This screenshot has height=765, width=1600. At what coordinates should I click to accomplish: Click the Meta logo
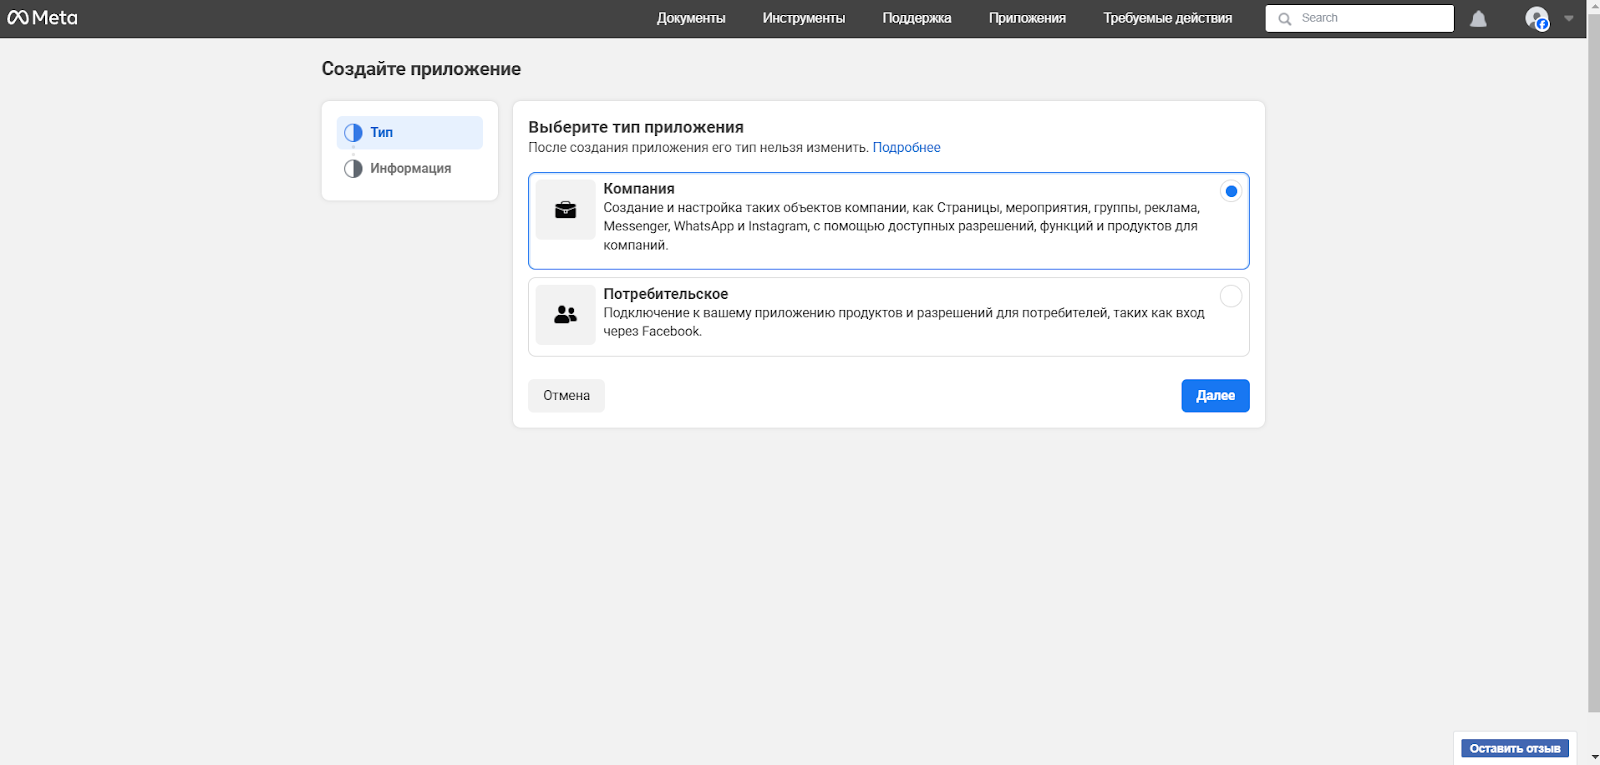pos(42,18)
